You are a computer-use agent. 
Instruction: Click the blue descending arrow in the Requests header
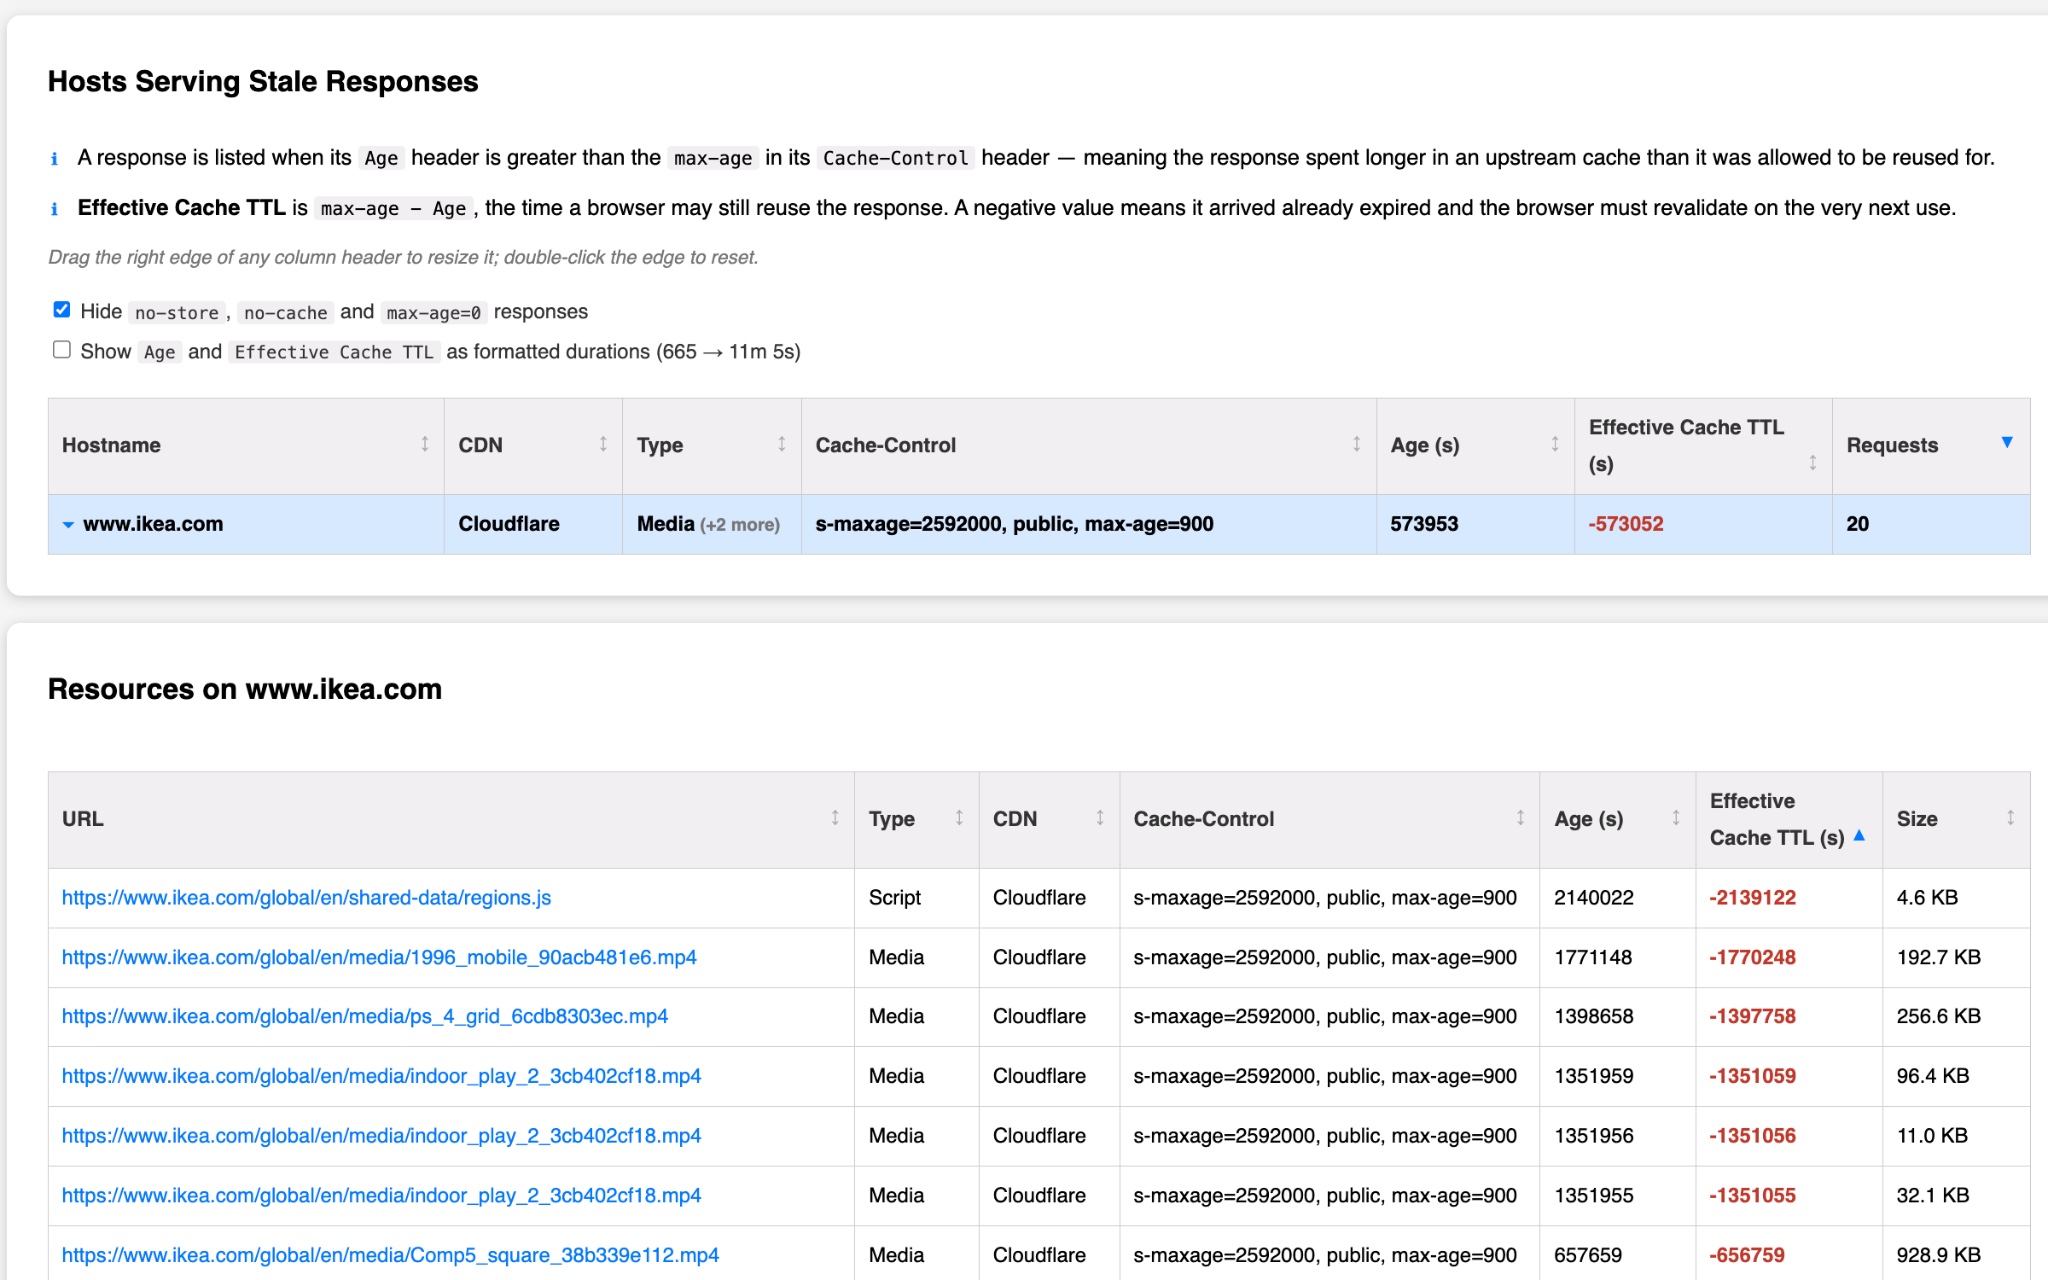point(2007,442)
